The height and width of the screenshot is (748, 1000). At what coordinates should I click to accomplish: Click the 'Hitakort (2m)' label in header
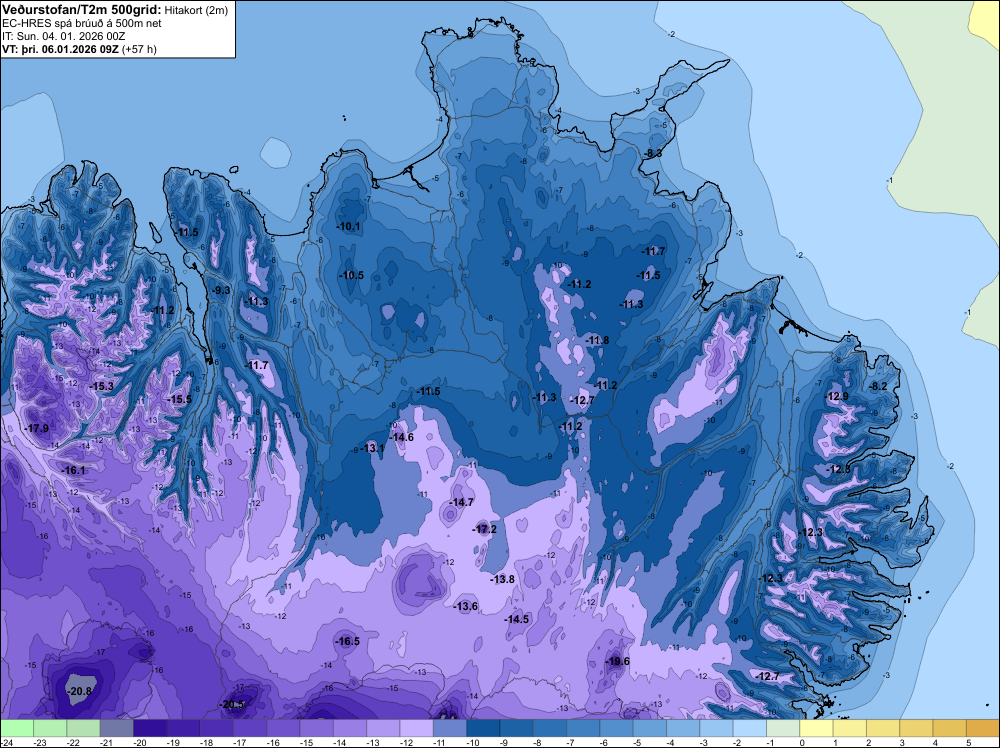tap(195, 9)
